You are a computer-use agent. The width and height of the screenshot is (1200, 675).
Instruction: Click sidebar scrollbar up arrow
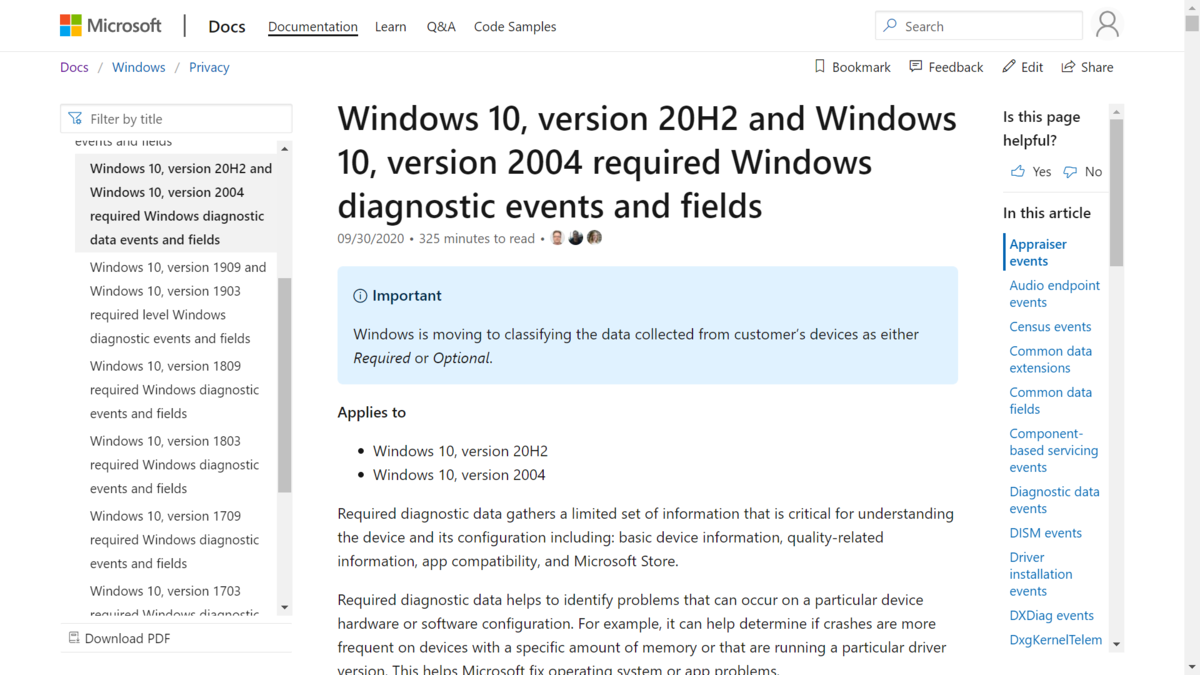pos(285,149)
